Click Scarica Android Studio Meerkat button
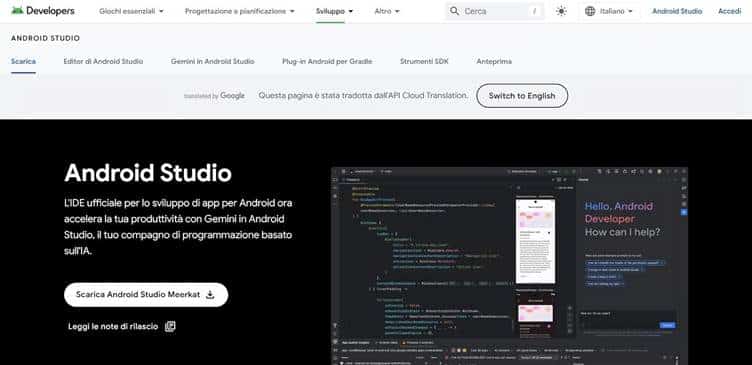752x365 pixels. coord(146,294)
